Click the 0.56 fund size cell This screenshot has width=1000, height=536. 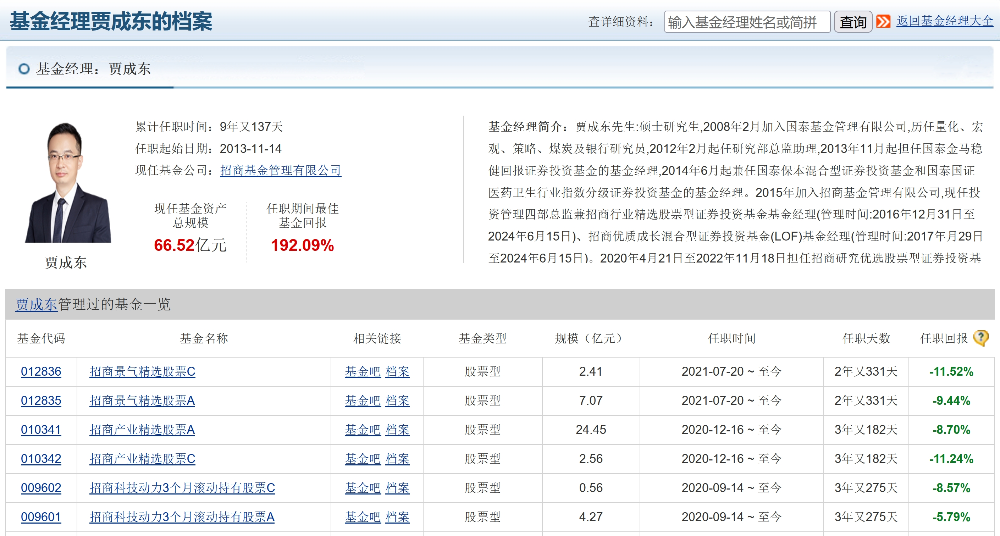click(591, 488)
